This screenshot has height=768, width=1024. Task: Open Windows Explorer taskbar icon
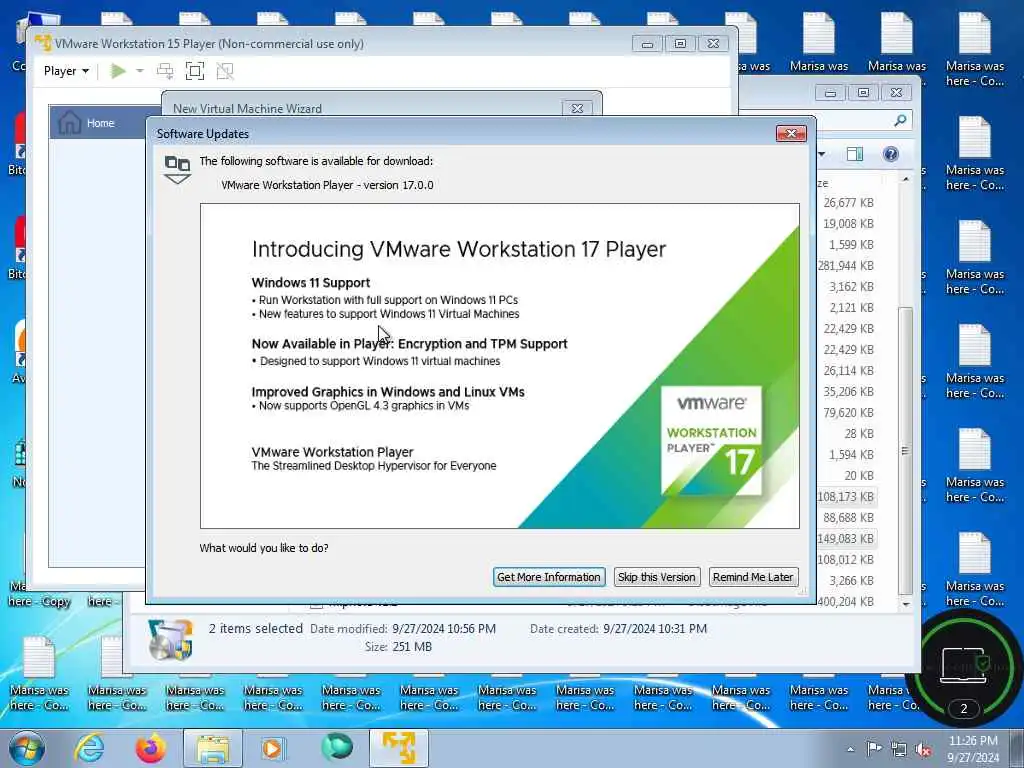coord(213,748)
